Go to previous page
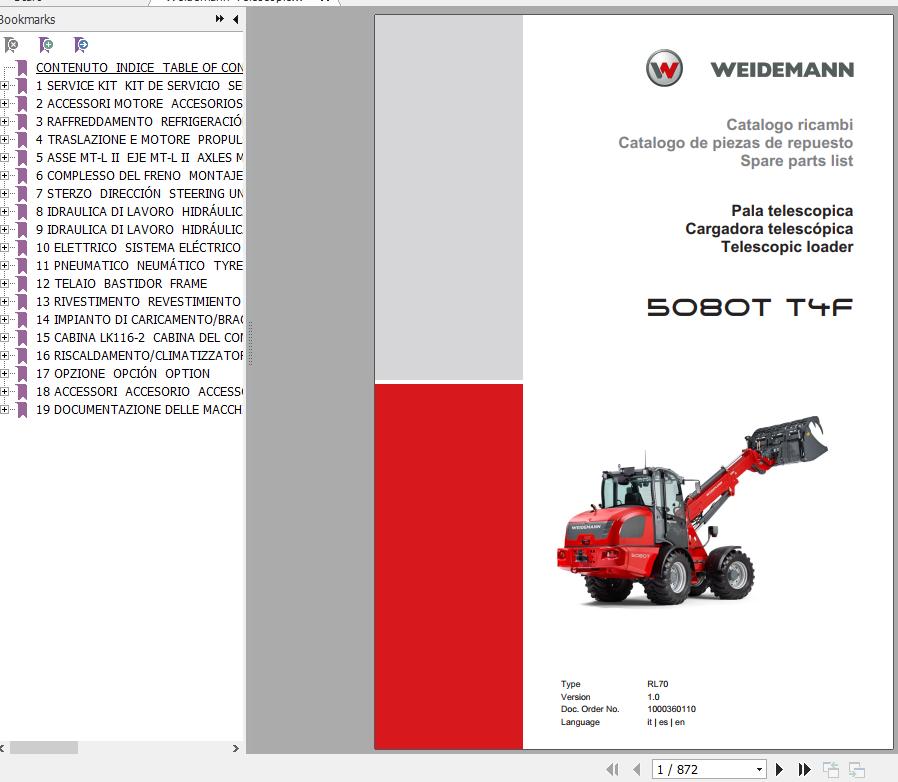Viewport: 898px width, 782px height. [637, 769]
